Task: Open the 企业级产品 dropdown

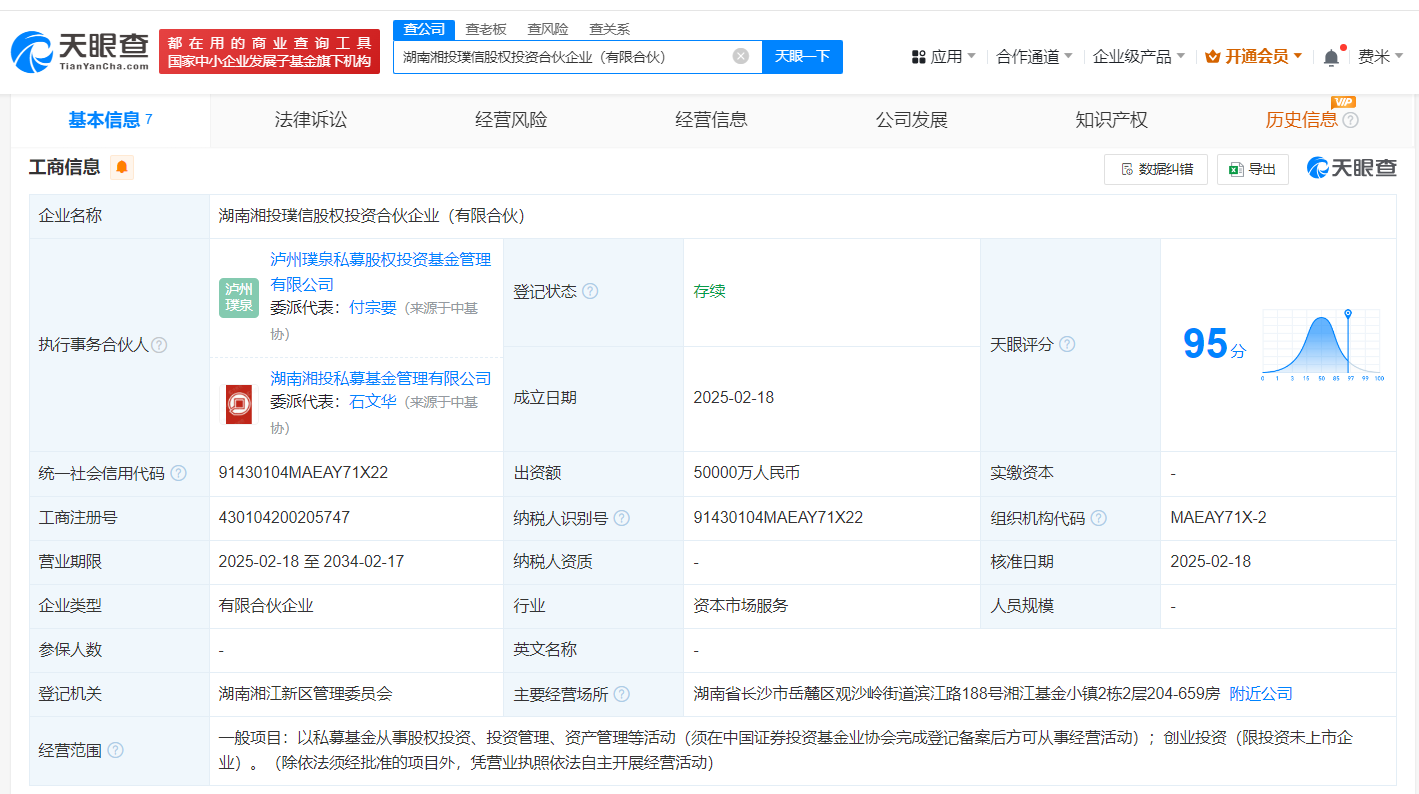Action: (1138, 57)
